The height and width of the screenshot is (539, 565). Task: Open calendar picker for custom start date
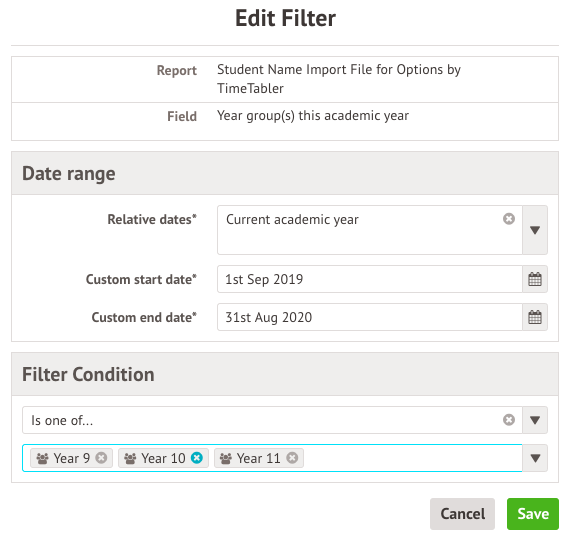tap(535, 279)
